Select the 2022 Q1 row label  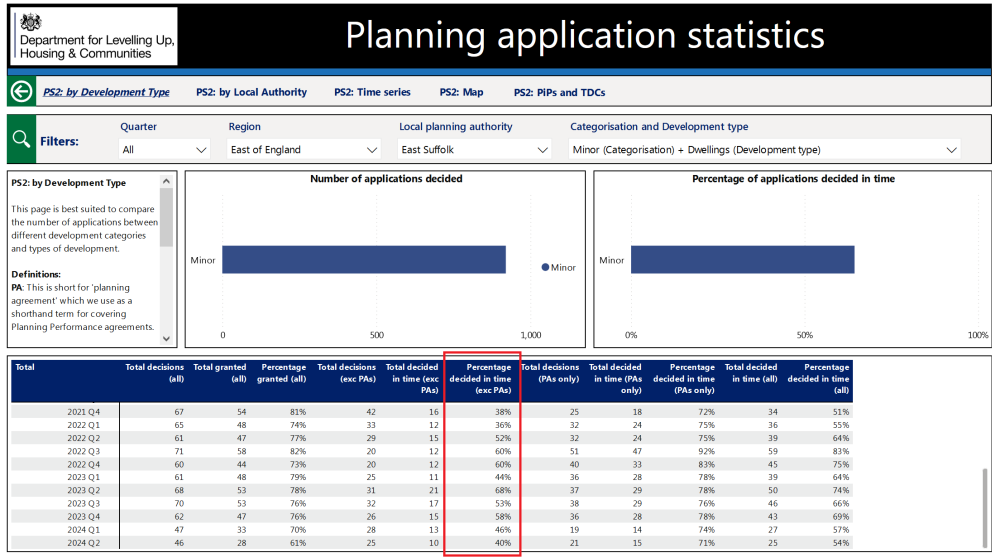click(x=84, y=425)
